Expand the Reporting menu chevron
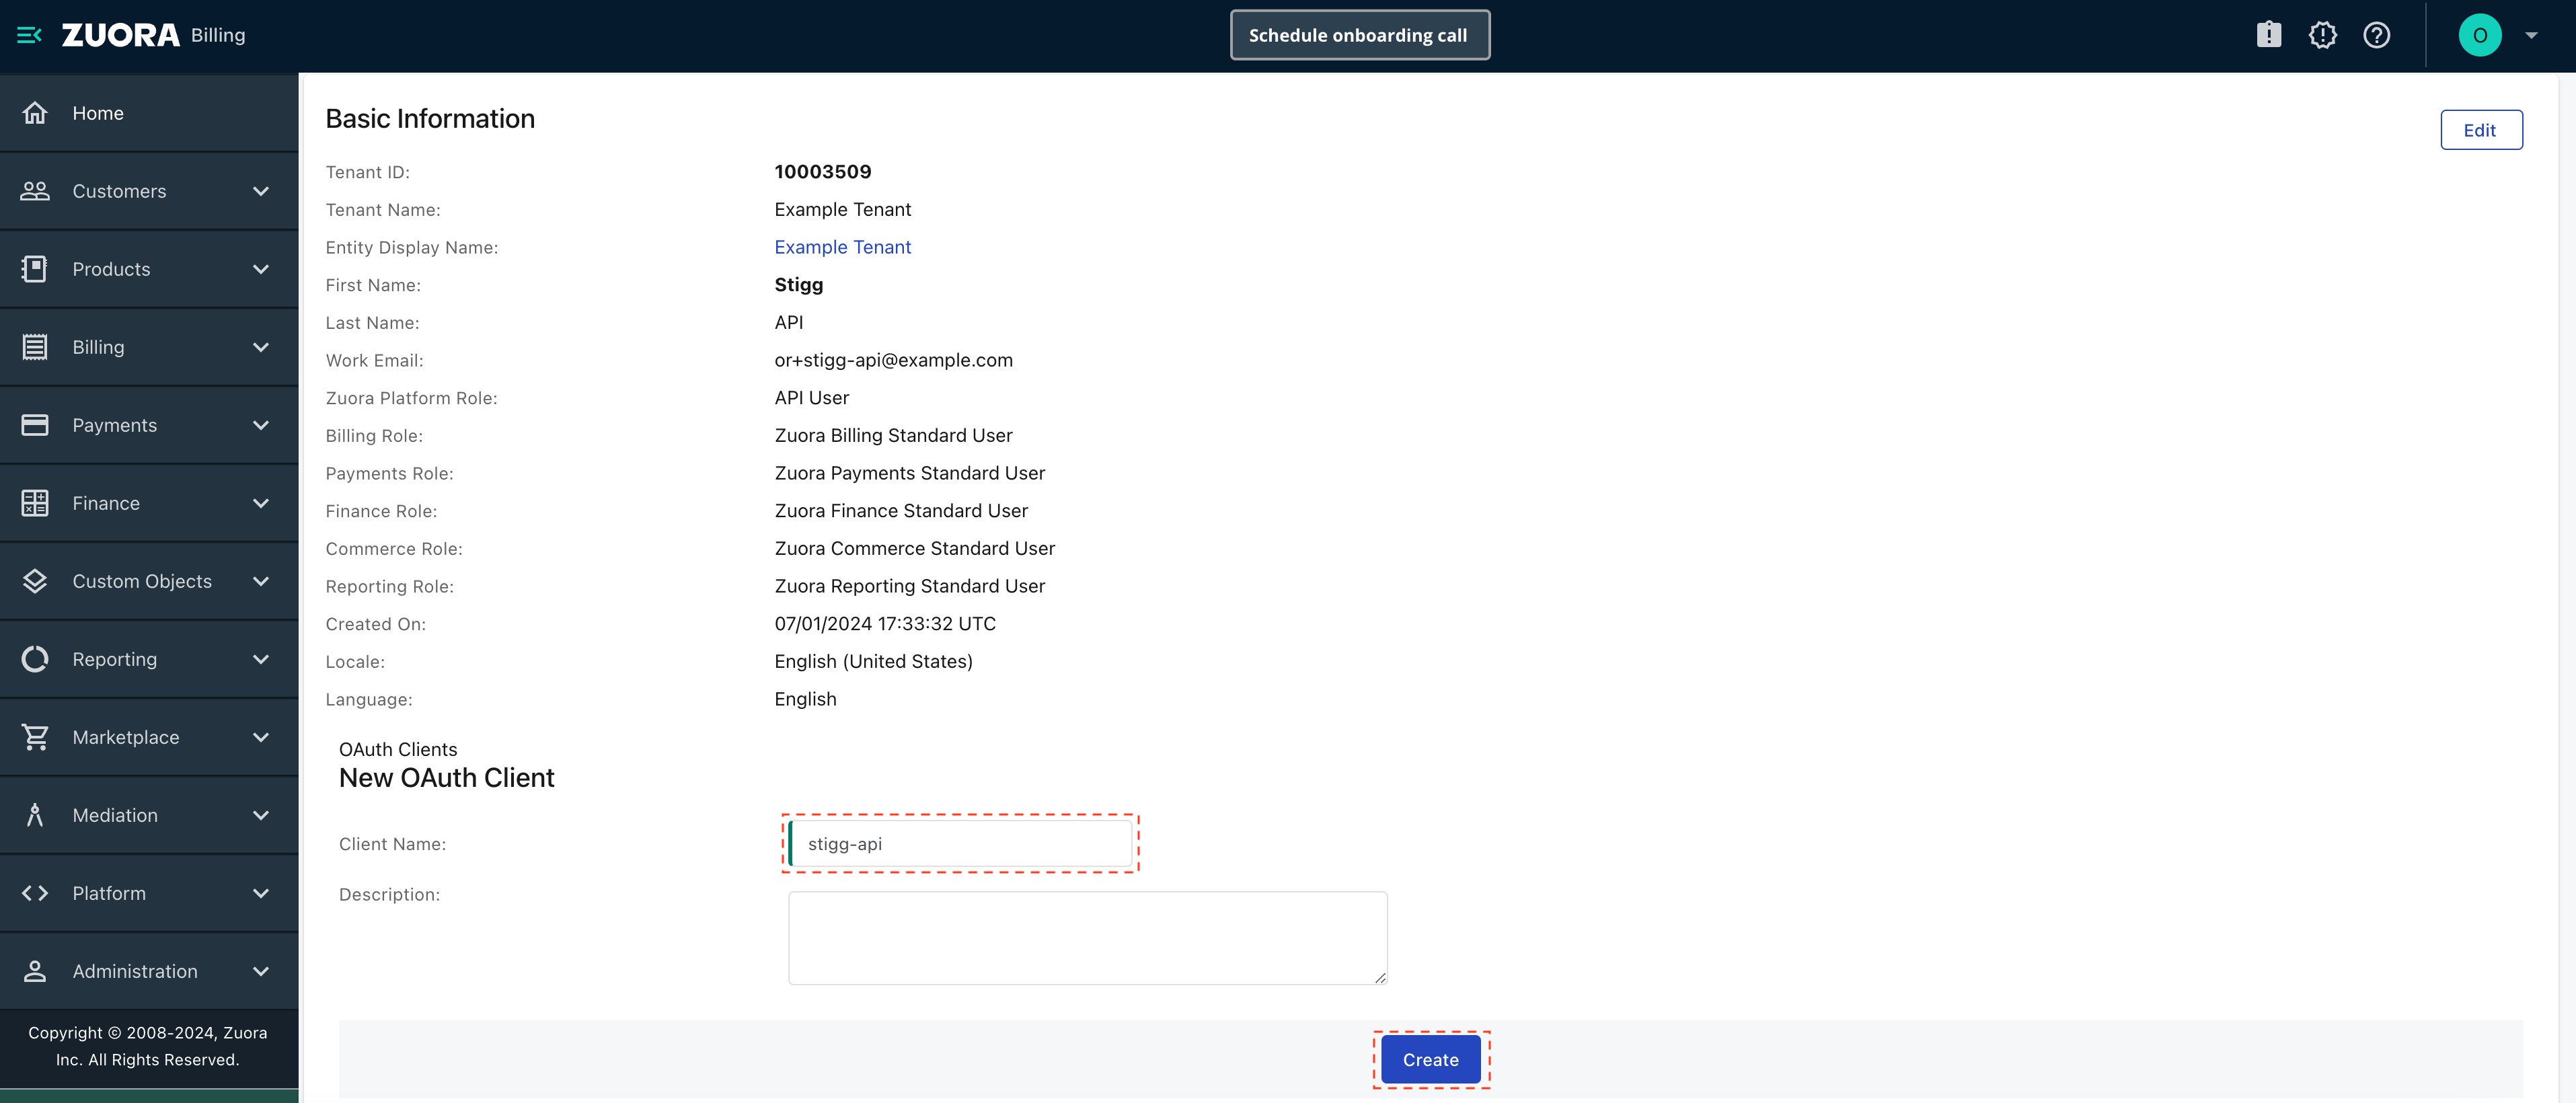Screen dimensions: 2576x1103 pos(261,659)
